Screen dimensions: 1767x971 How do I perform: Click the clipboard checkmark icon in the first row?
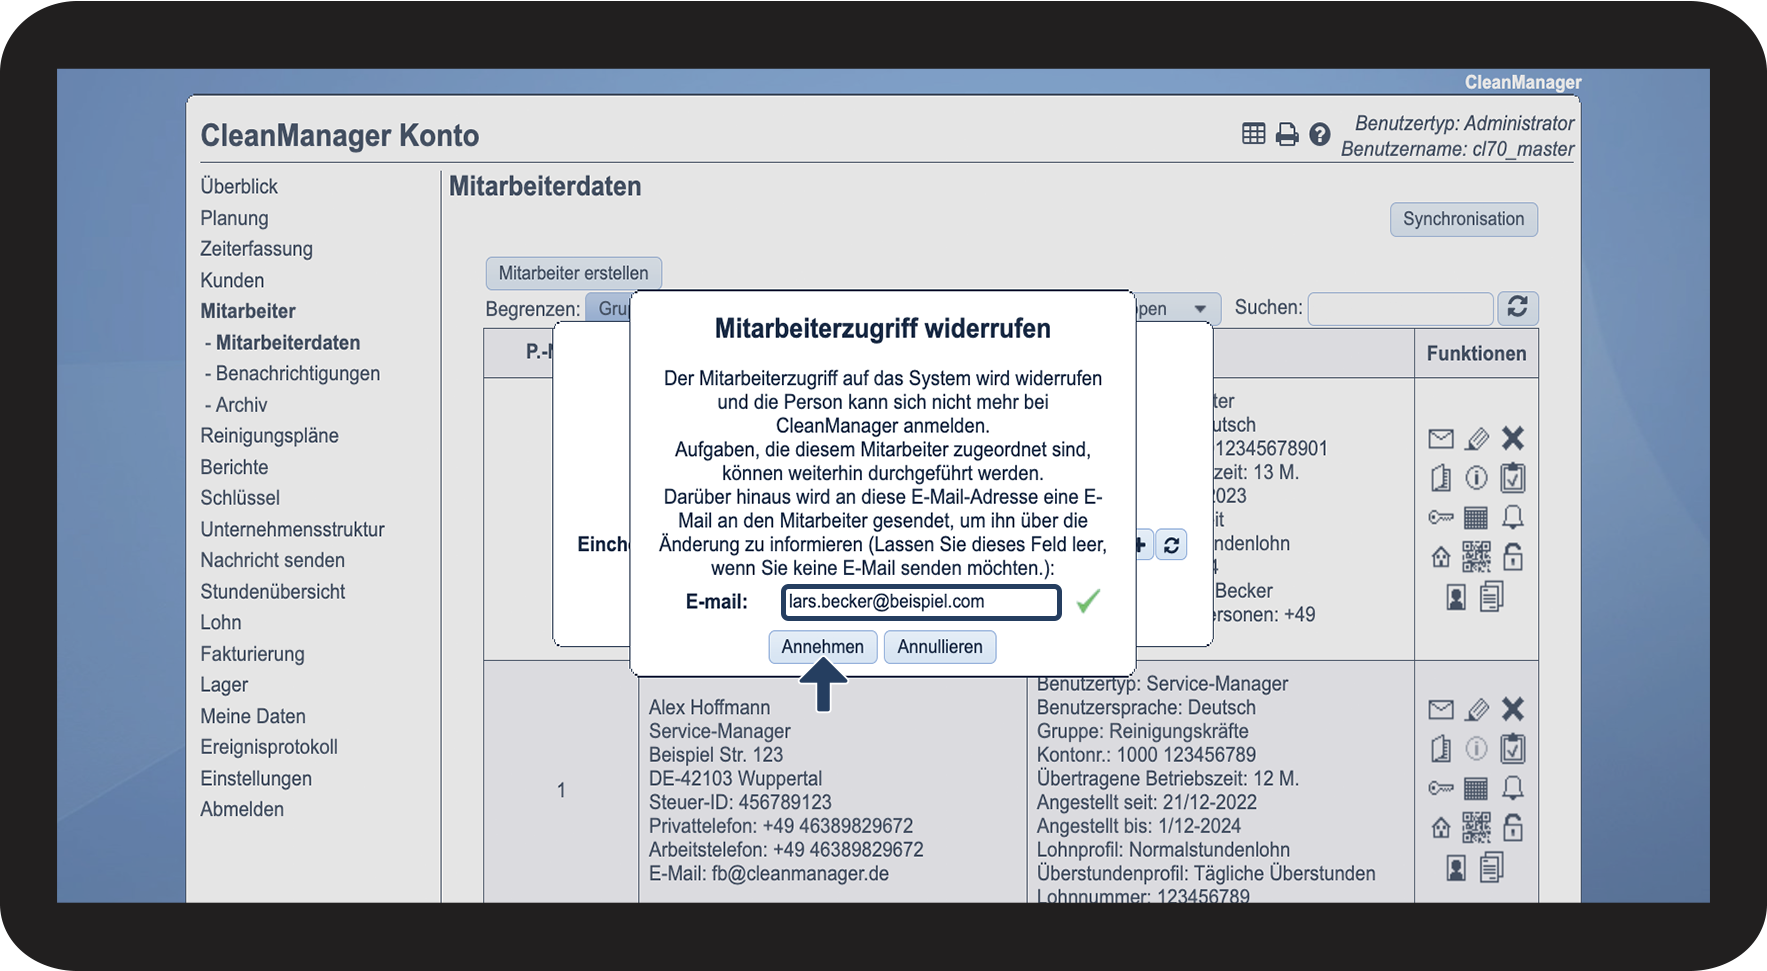point(1513,477)
